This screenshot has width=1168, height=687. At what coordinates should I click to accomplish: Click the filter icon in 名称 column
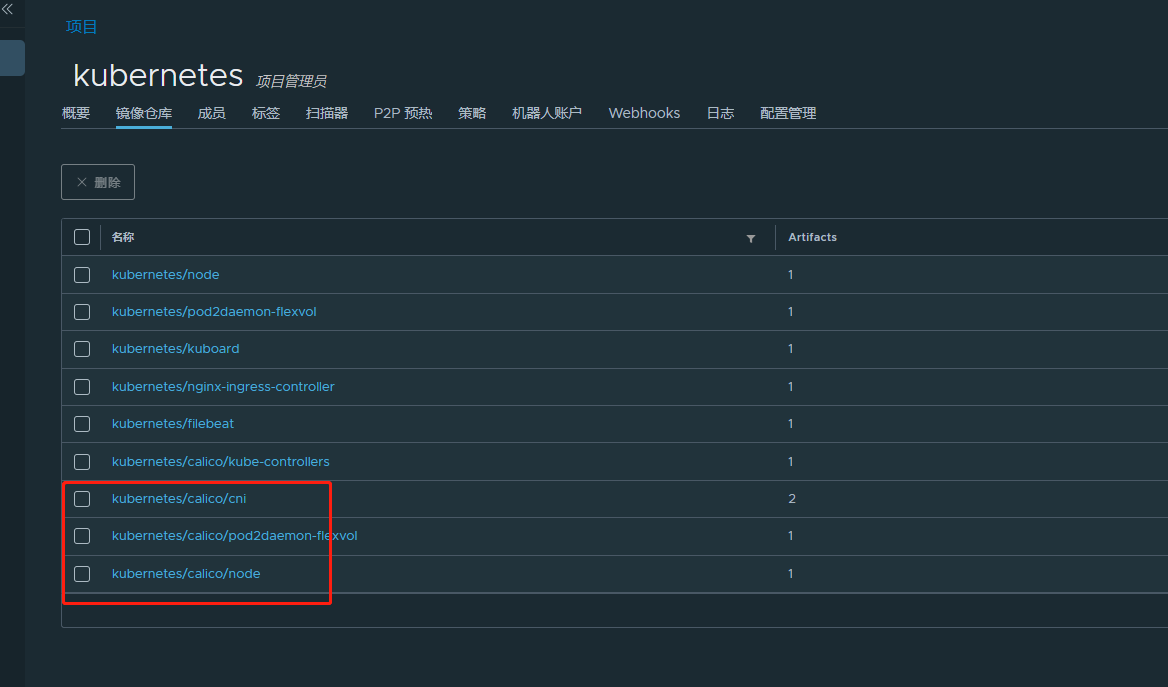click(x=751, y=238)
